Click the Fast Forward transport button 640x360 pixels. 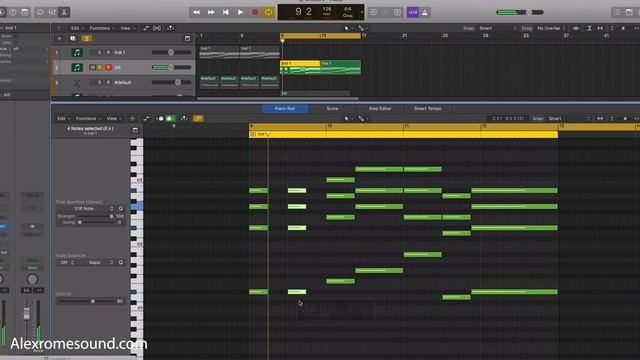click(211, 12)
